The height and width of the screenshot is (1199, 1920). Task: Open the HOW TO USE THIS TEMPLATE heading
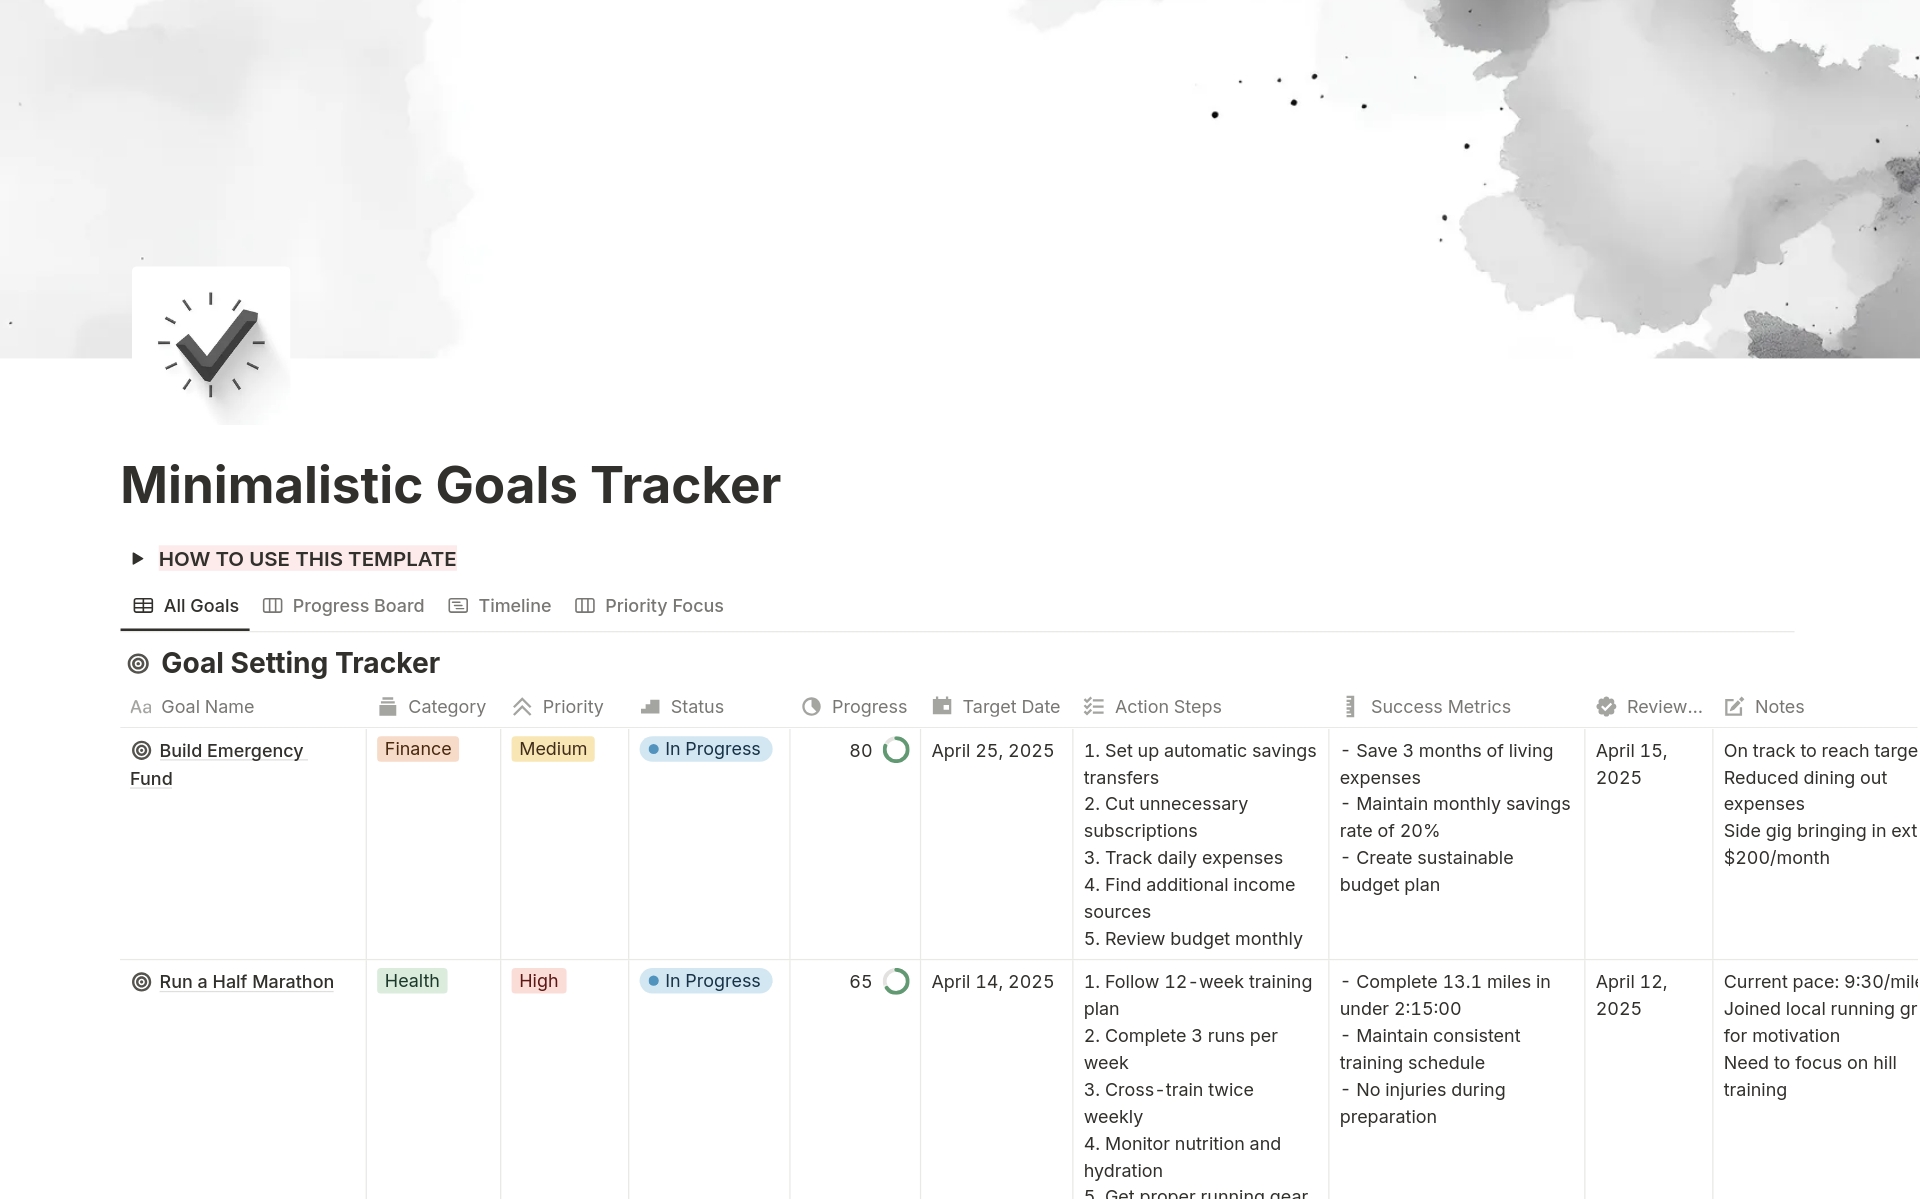pos(307,559)
